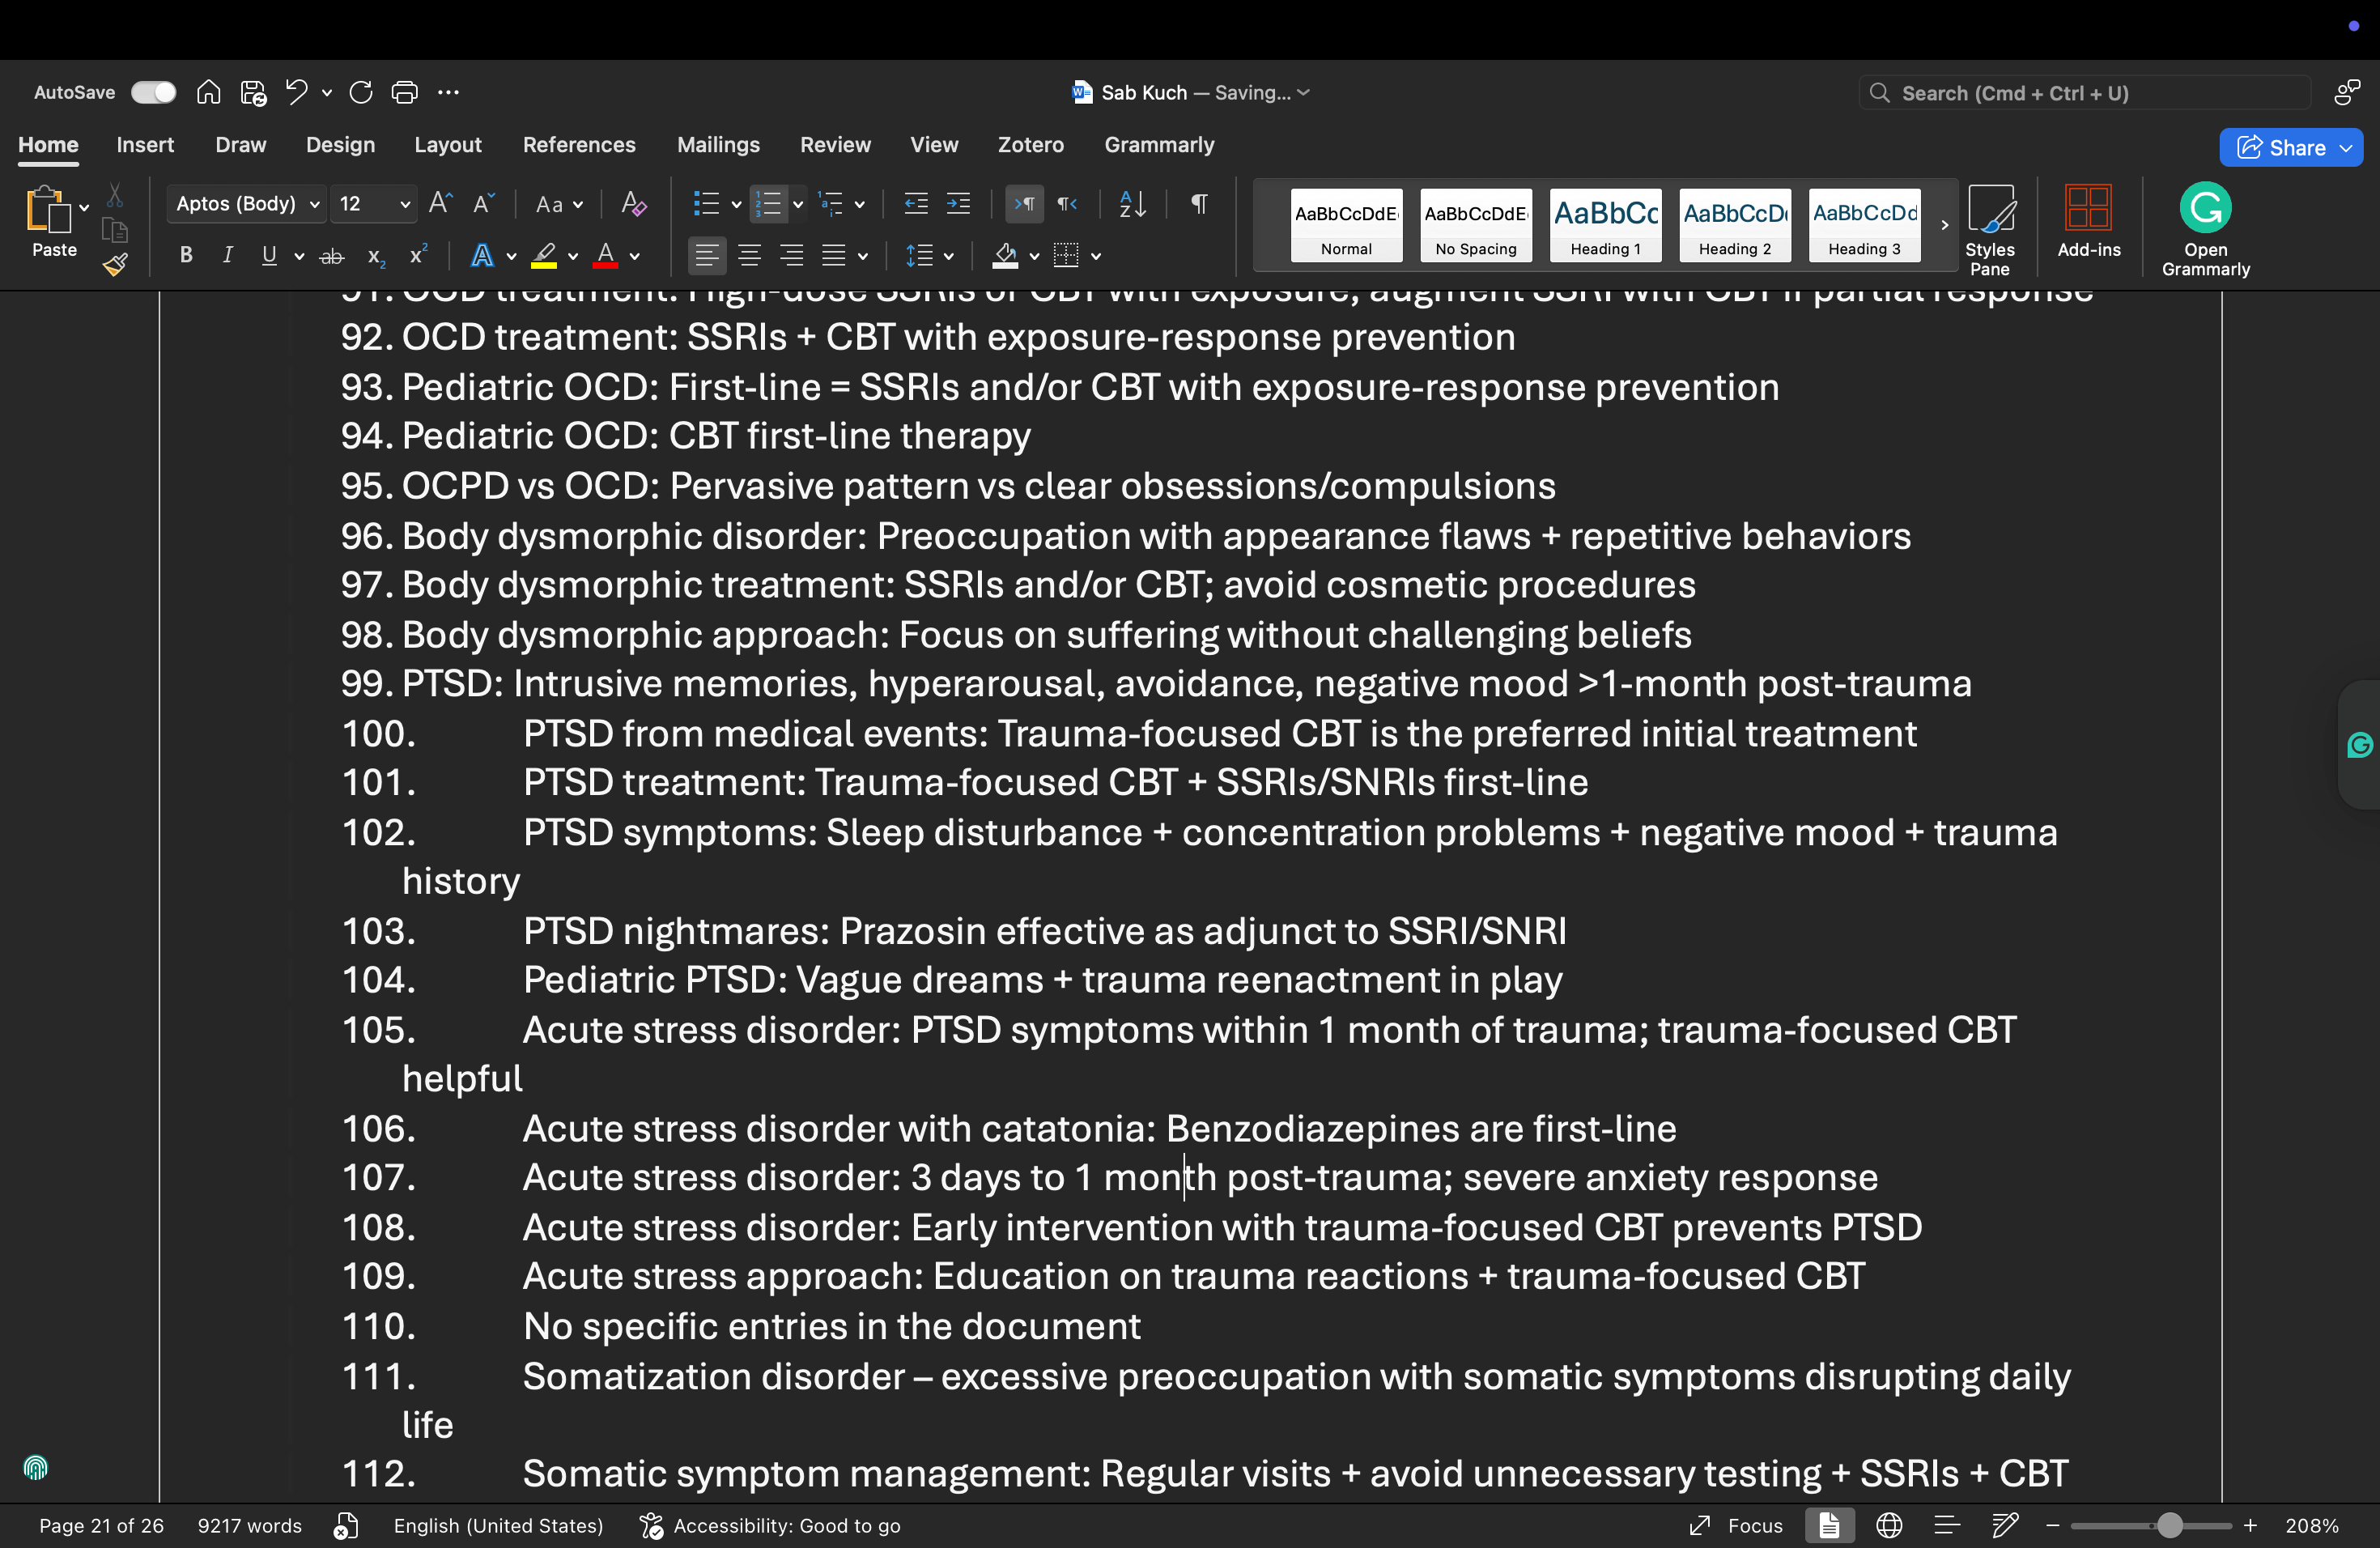Apply the yellow text highlight color
This screenshot has height=1548, width=2380.
coord(543,256)
